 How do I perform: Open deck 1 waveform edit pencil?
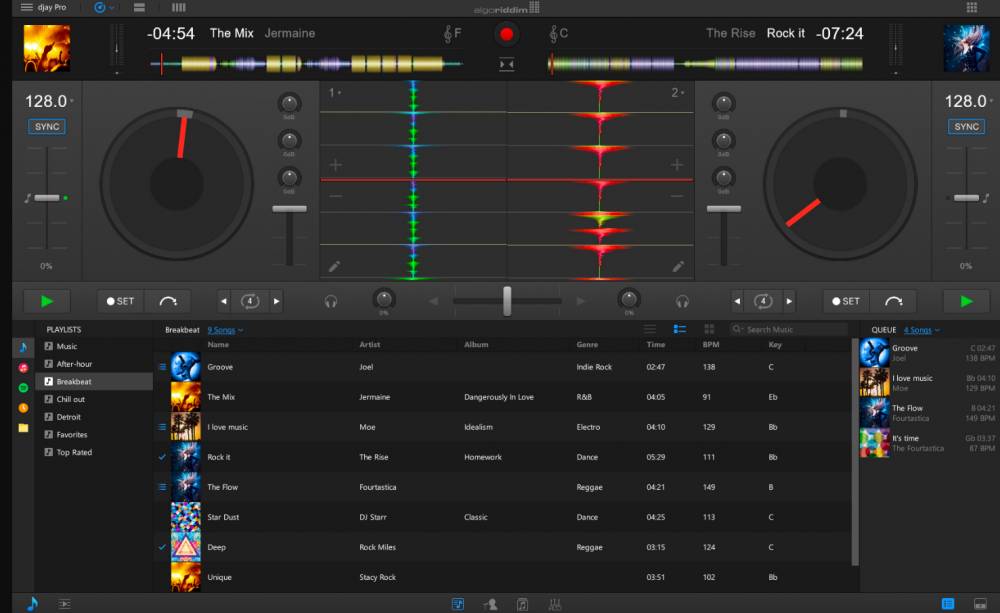point(334,267)
